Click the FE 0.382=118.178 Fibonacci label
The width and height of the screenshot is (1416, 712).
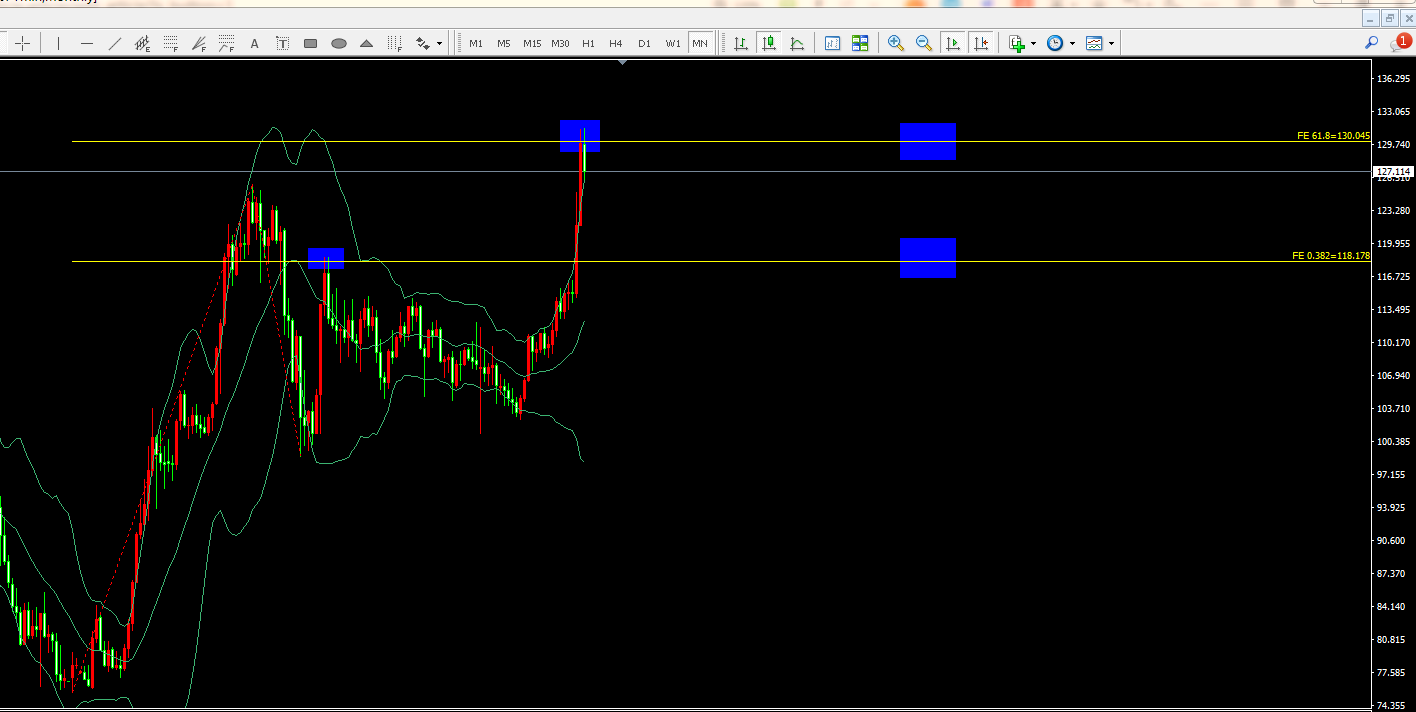click(x=1331, y=256)
